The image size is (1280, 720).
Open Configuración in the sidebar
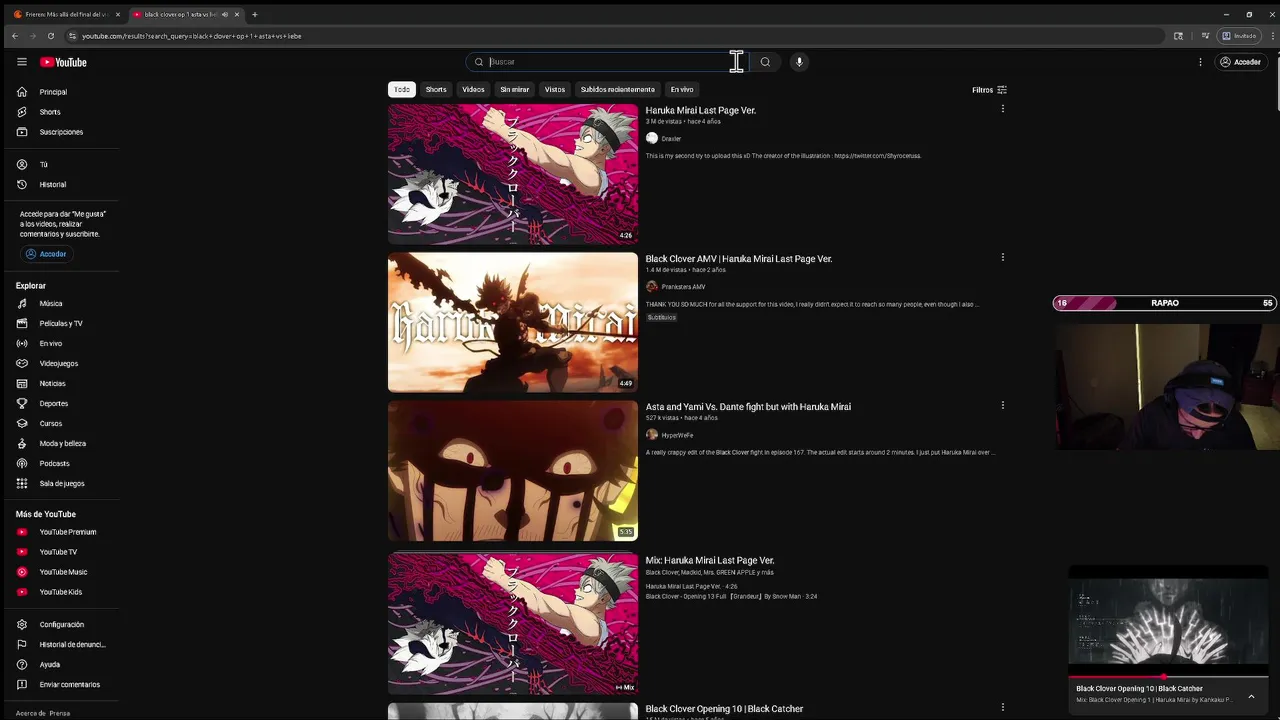click(x=60, y=624)
